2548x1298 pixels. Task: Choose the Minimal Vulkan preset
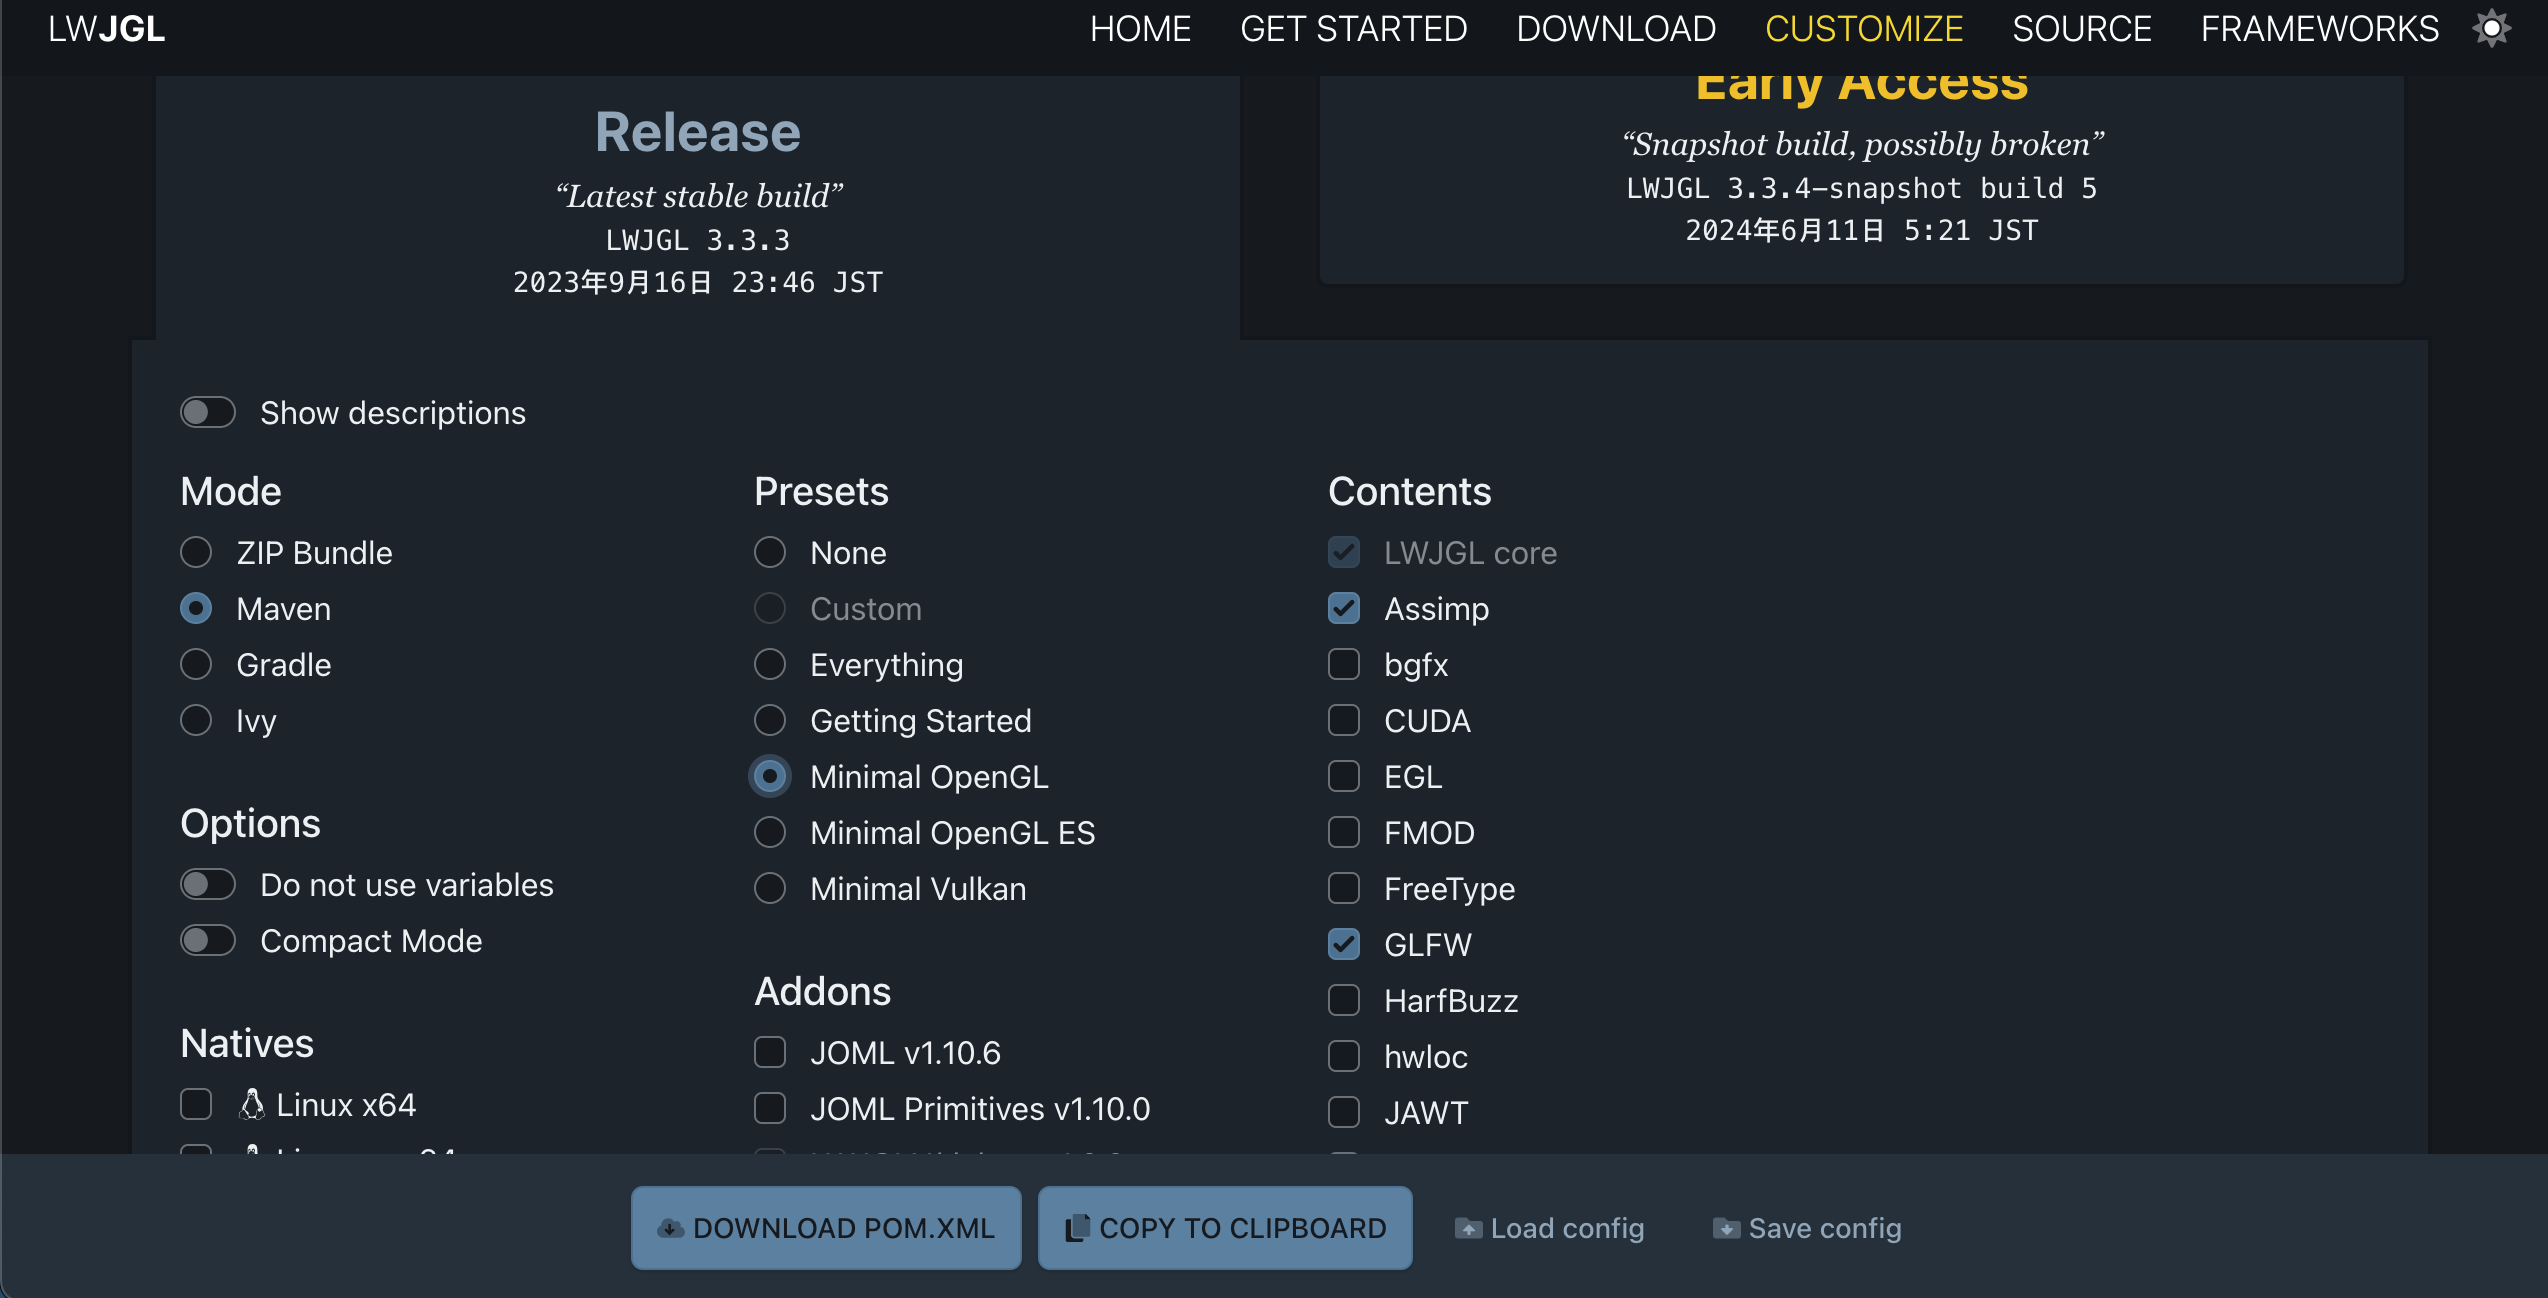pyautogui.click(x=770, y=889)
